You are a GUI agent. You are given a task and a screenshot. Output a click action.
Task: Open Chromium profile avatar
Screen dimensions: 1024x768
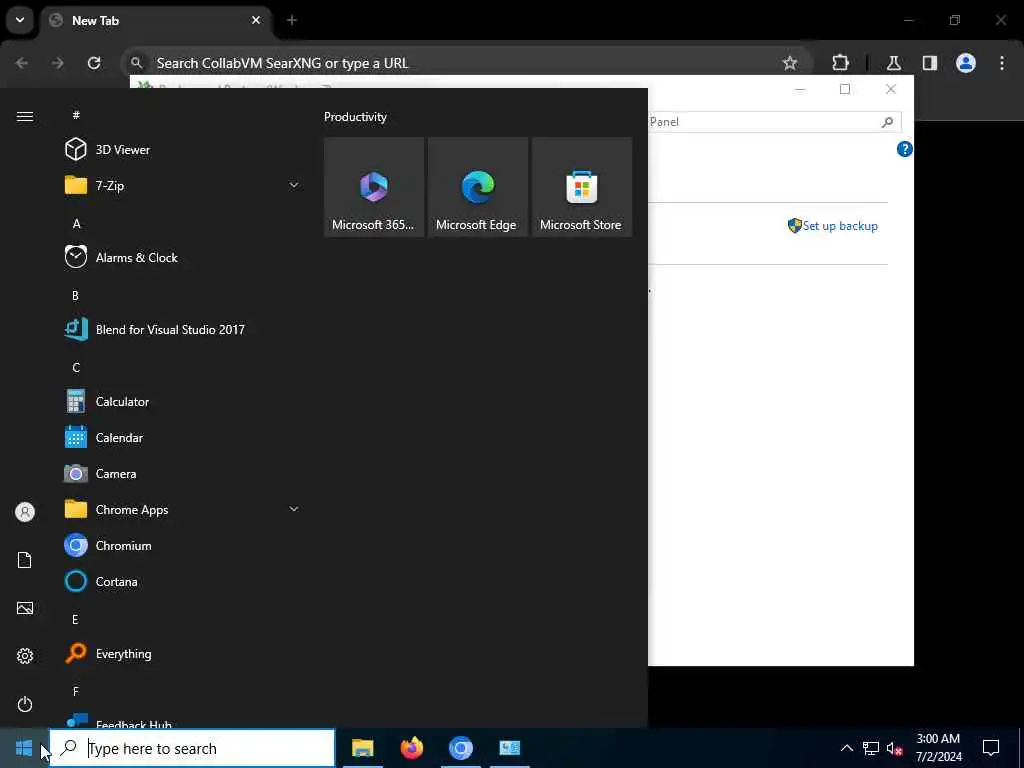[x=966, y=63]
